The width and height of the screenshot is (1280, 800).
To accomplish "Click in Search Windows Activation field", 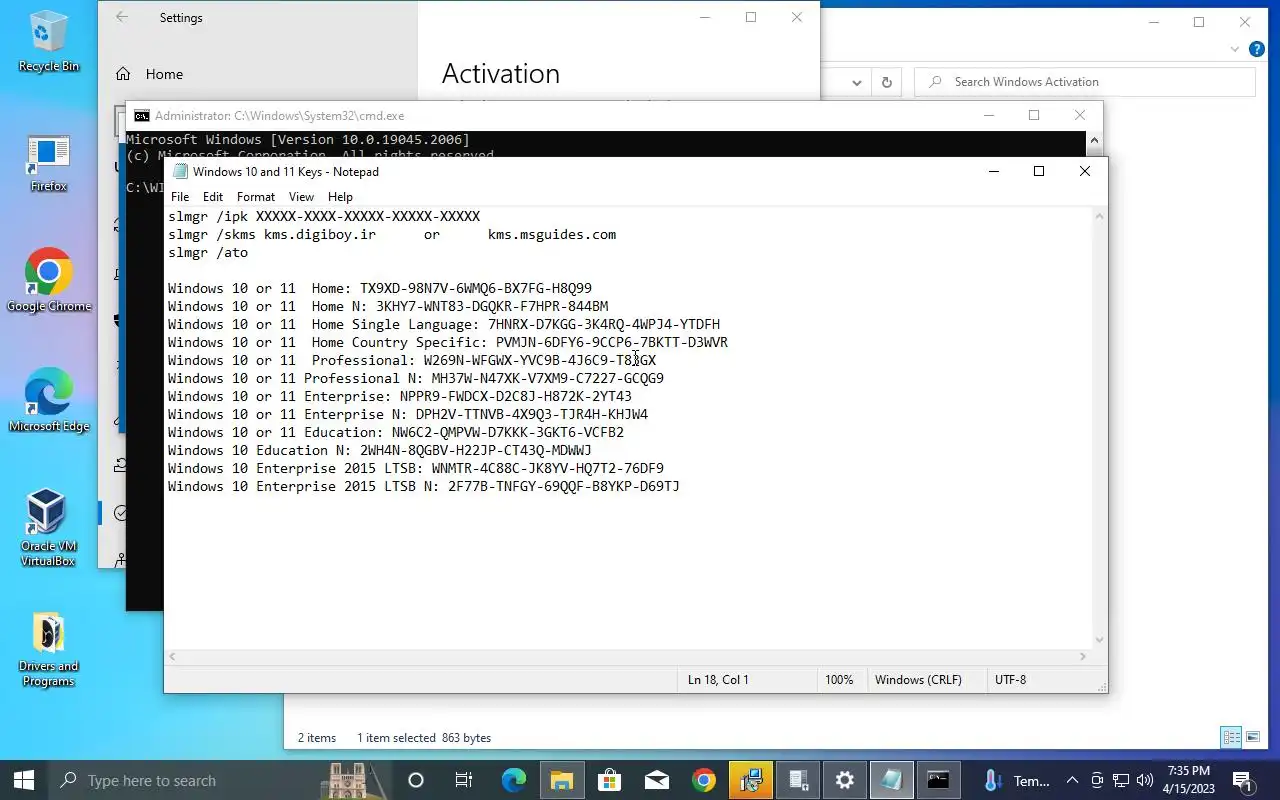I will 1085,82.
